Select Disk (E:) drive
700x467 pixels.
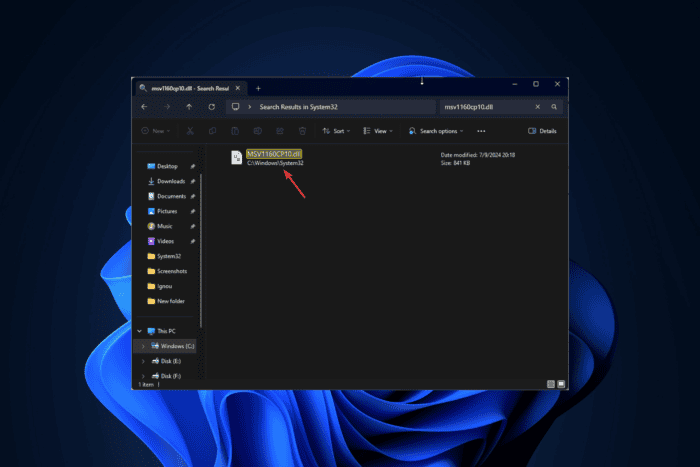(171, 361)
